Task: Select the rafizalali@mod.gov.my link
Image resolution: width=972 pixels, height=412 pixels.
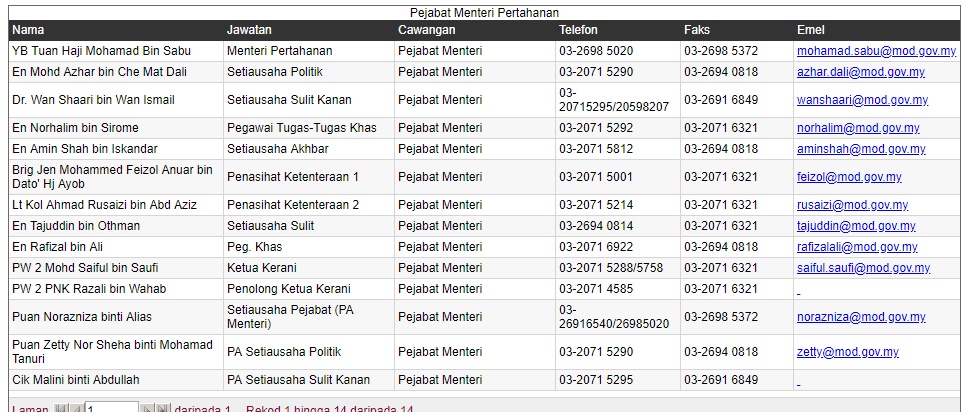Action: point(857,247)
